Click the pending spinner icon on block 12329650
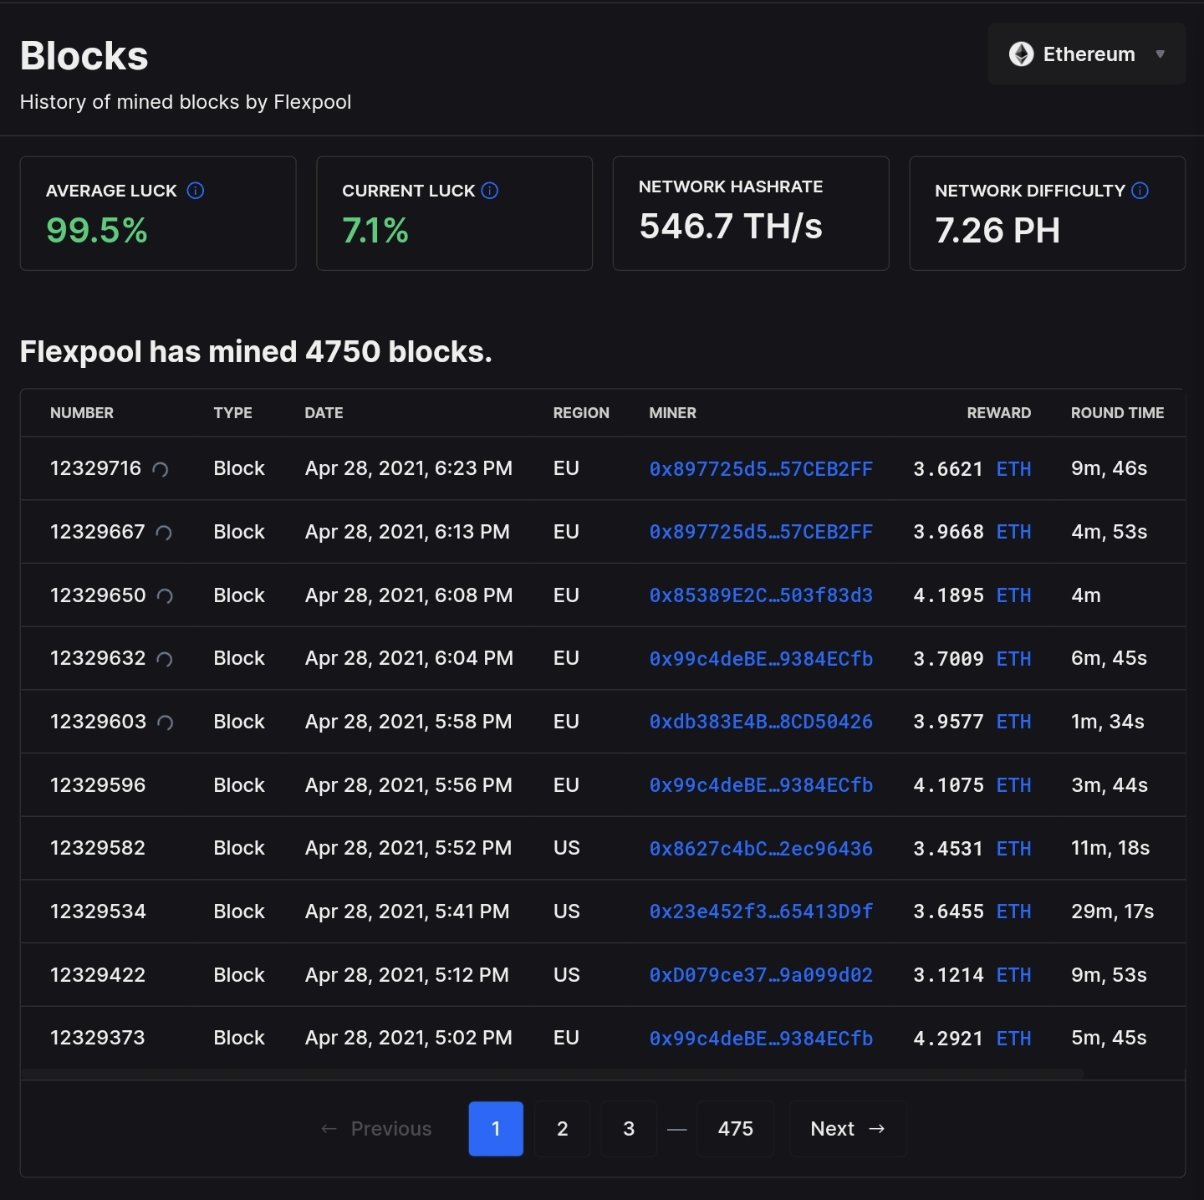1204x1200 pixels. point(165,596)
